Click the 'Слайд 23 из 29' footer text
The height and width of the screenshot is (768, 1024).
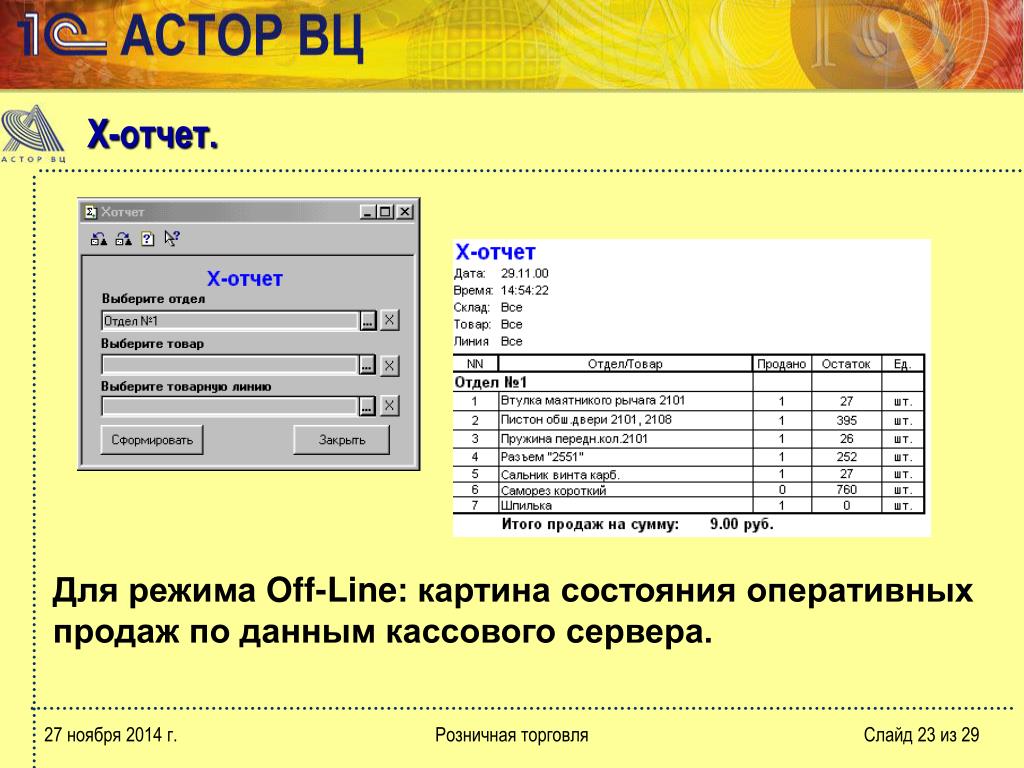pos(921,735)
